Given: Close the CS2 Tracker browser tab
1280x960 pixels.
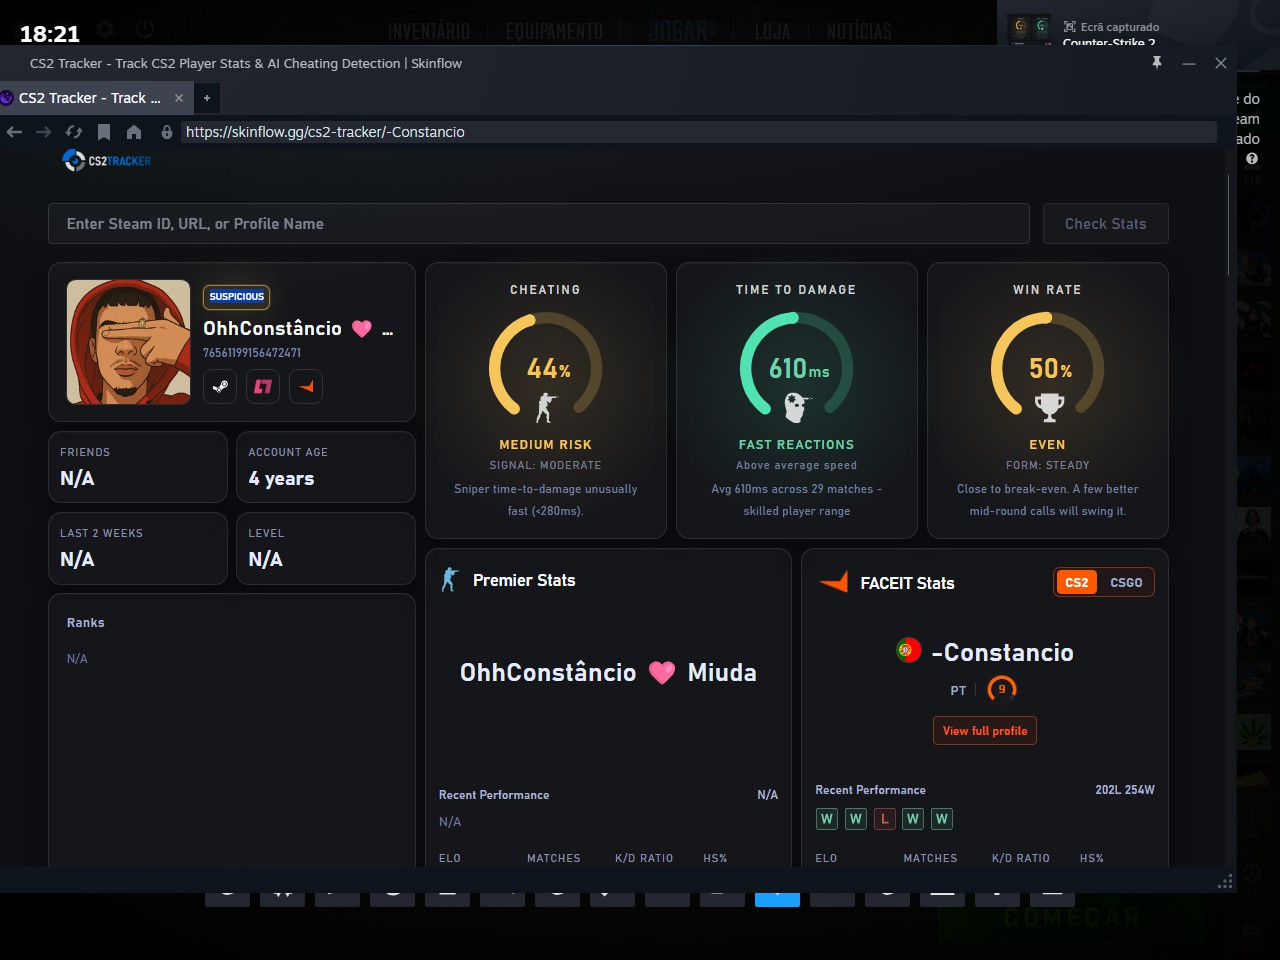Looking at the screenshot, I should coord(179,98).
